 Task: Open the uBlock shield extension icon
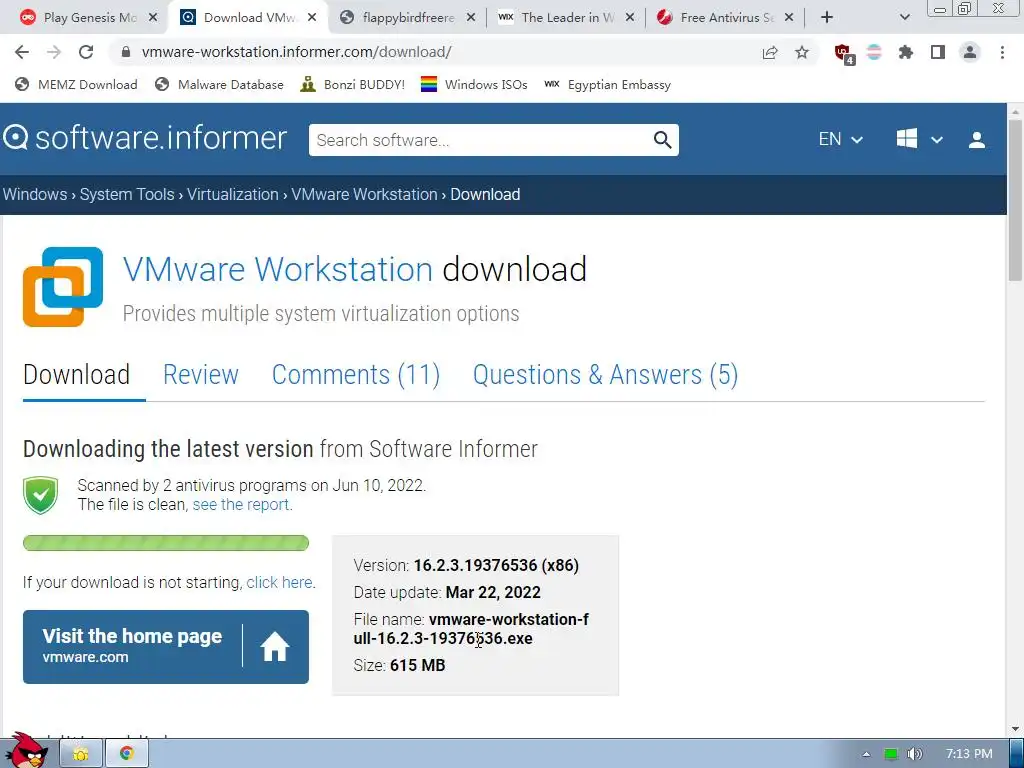(844, 54)
